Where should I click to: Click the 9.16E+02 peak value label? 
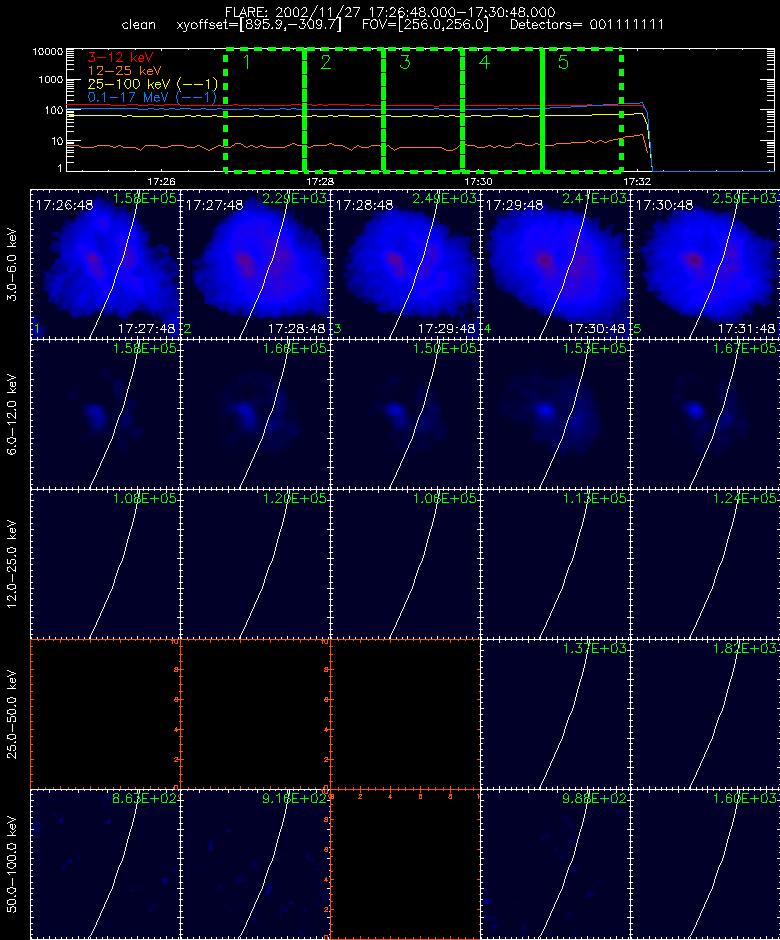pyautogui.click(x=295, y=799)
